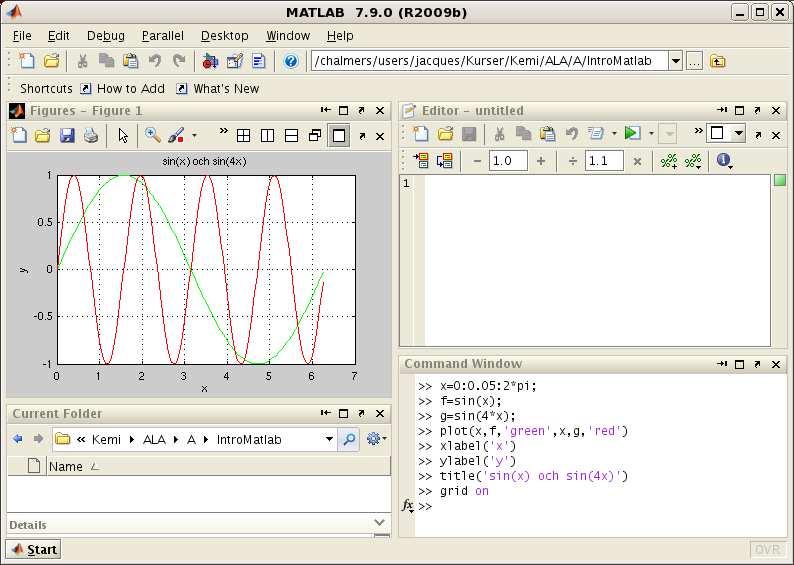794x565 pixels.
Task: Click Copy icon in main toolbar
Action: click(106, 61)
